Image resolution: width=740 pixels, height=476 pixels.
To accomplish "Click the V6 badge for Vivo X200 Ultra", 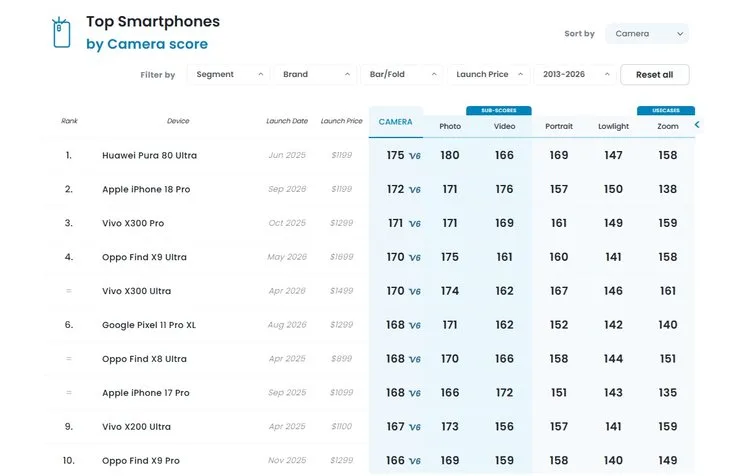I will pos(415,427).
